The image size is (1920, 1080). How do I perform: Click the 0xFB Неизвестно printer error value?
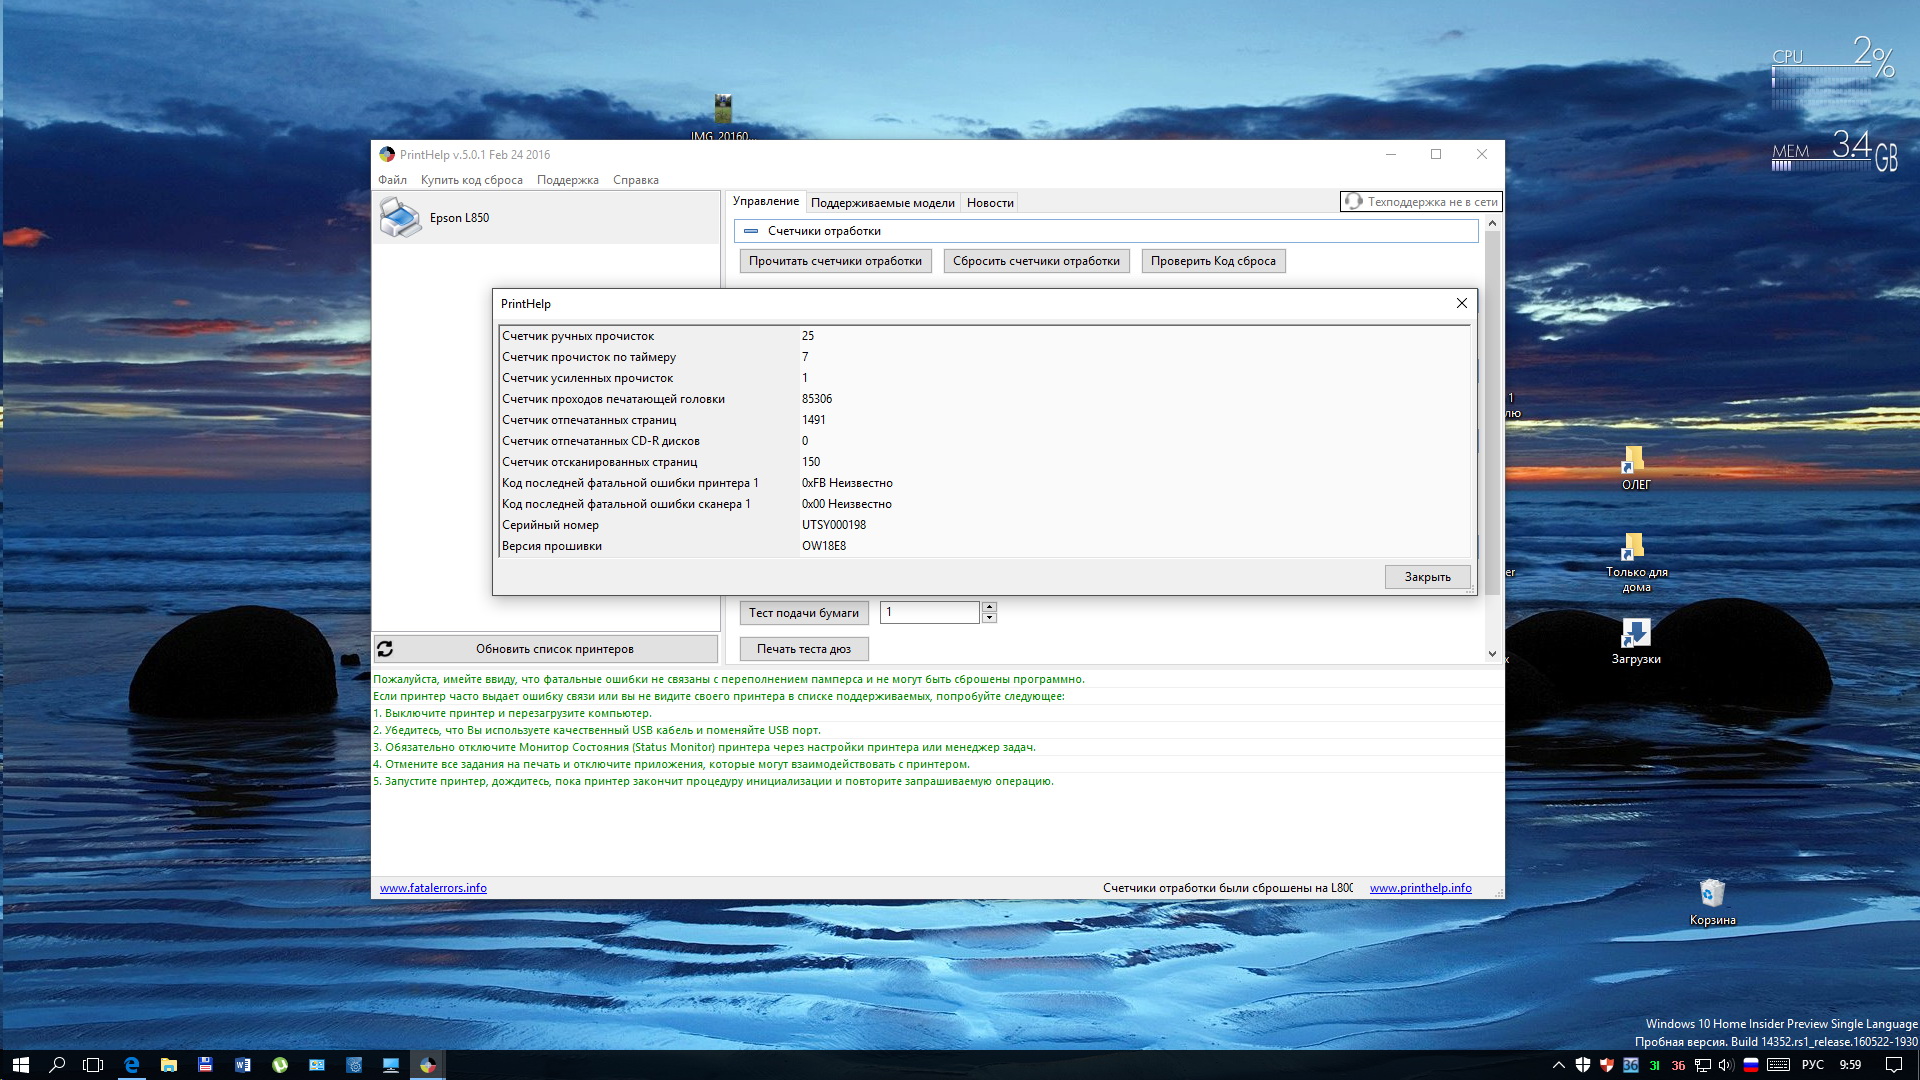click(847, 483)
